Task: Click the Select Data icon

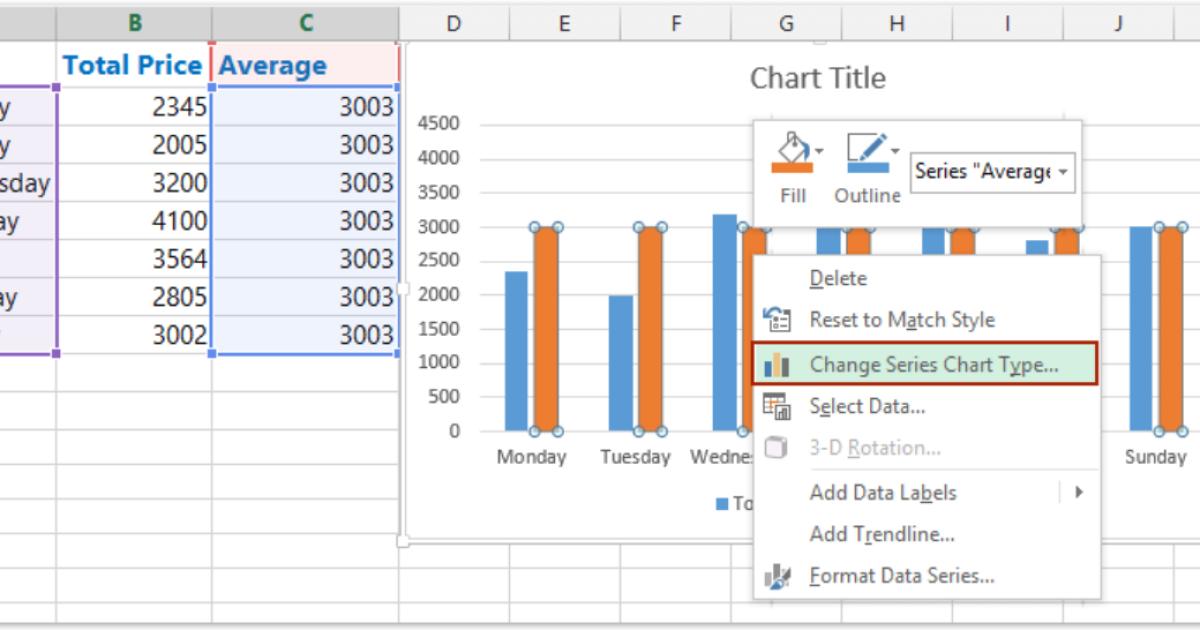Action: point(776,406)
